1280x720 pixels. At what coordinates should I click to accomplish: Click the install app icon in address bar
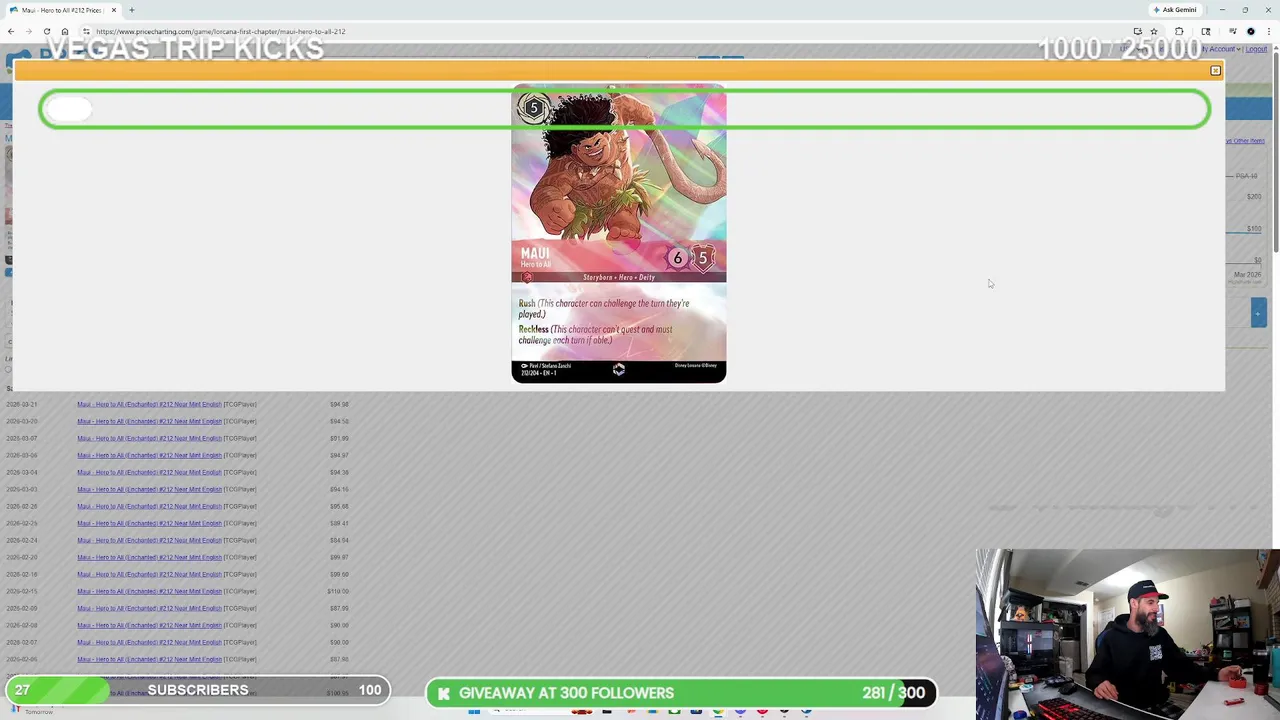1137,31
